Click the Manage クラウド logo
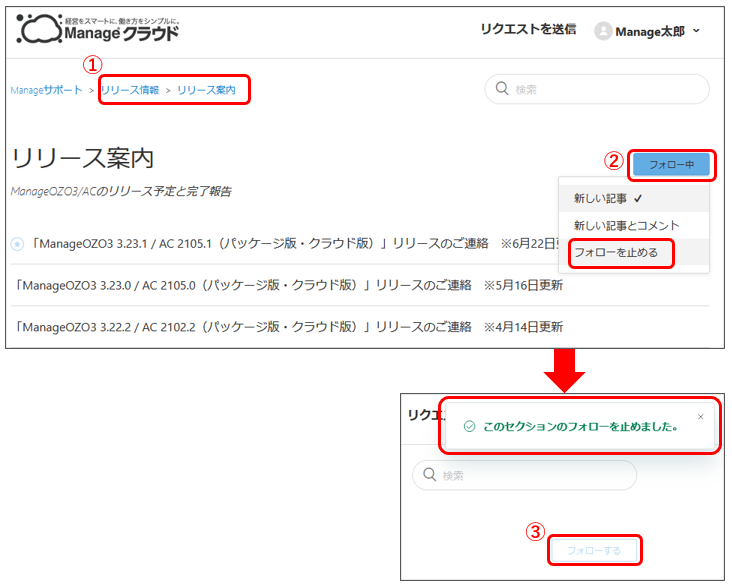 coord(98,30)
